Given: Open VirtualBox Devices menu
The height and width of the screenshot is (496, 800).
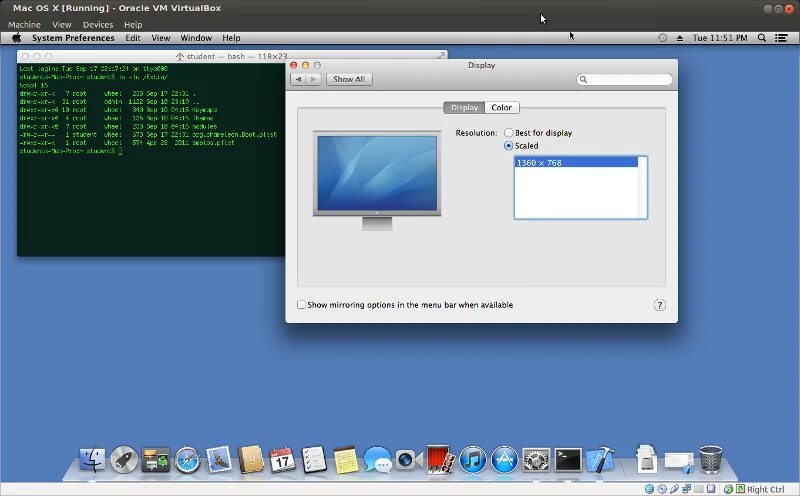Looking at the screenshot, I should pos(98,24).
